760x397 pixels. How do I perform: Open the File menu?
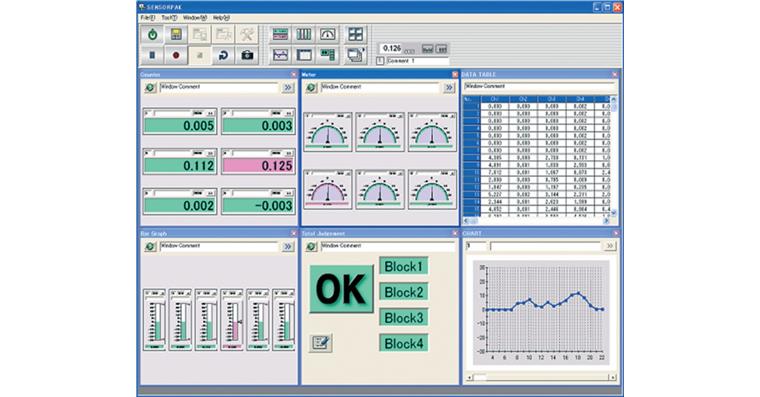147,17
